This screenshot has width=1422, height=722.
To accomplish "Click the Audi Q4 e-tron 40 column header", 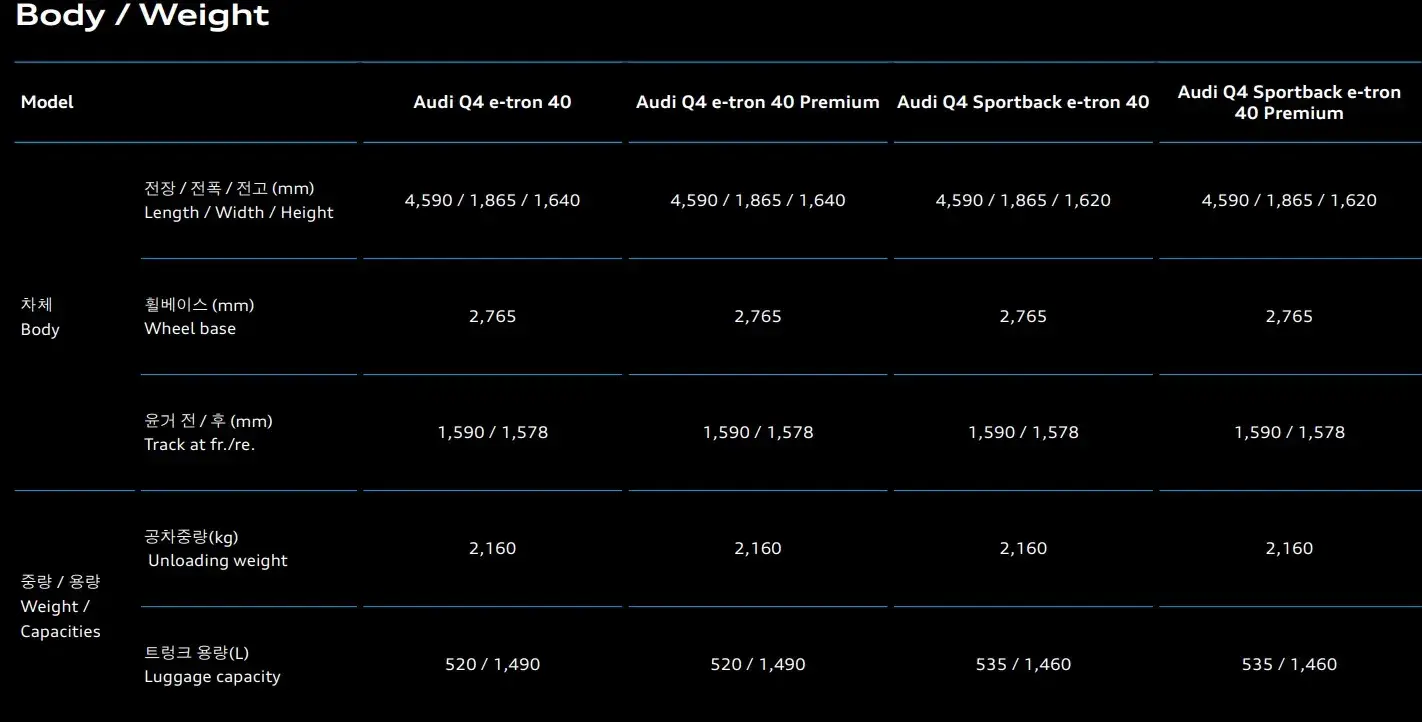I will click(x=492, y=102).
